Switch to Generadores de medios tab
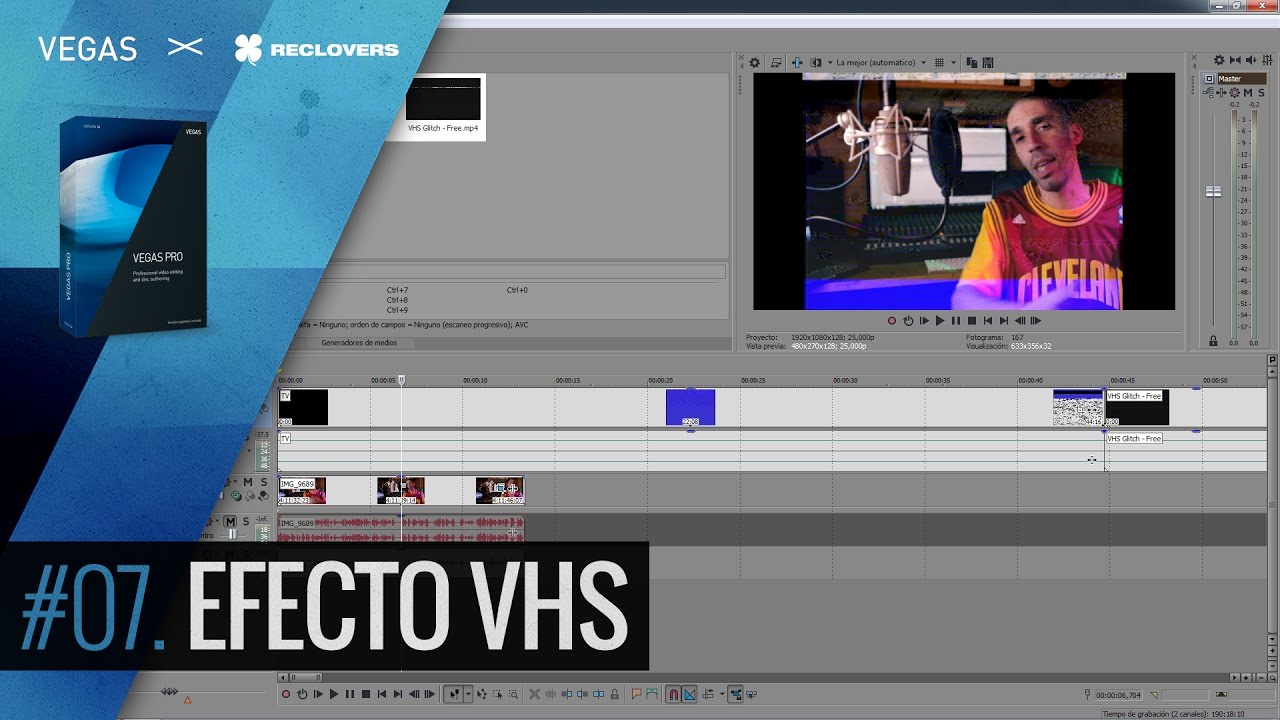The image size is (1280, 720). click(x=359, y=342)
